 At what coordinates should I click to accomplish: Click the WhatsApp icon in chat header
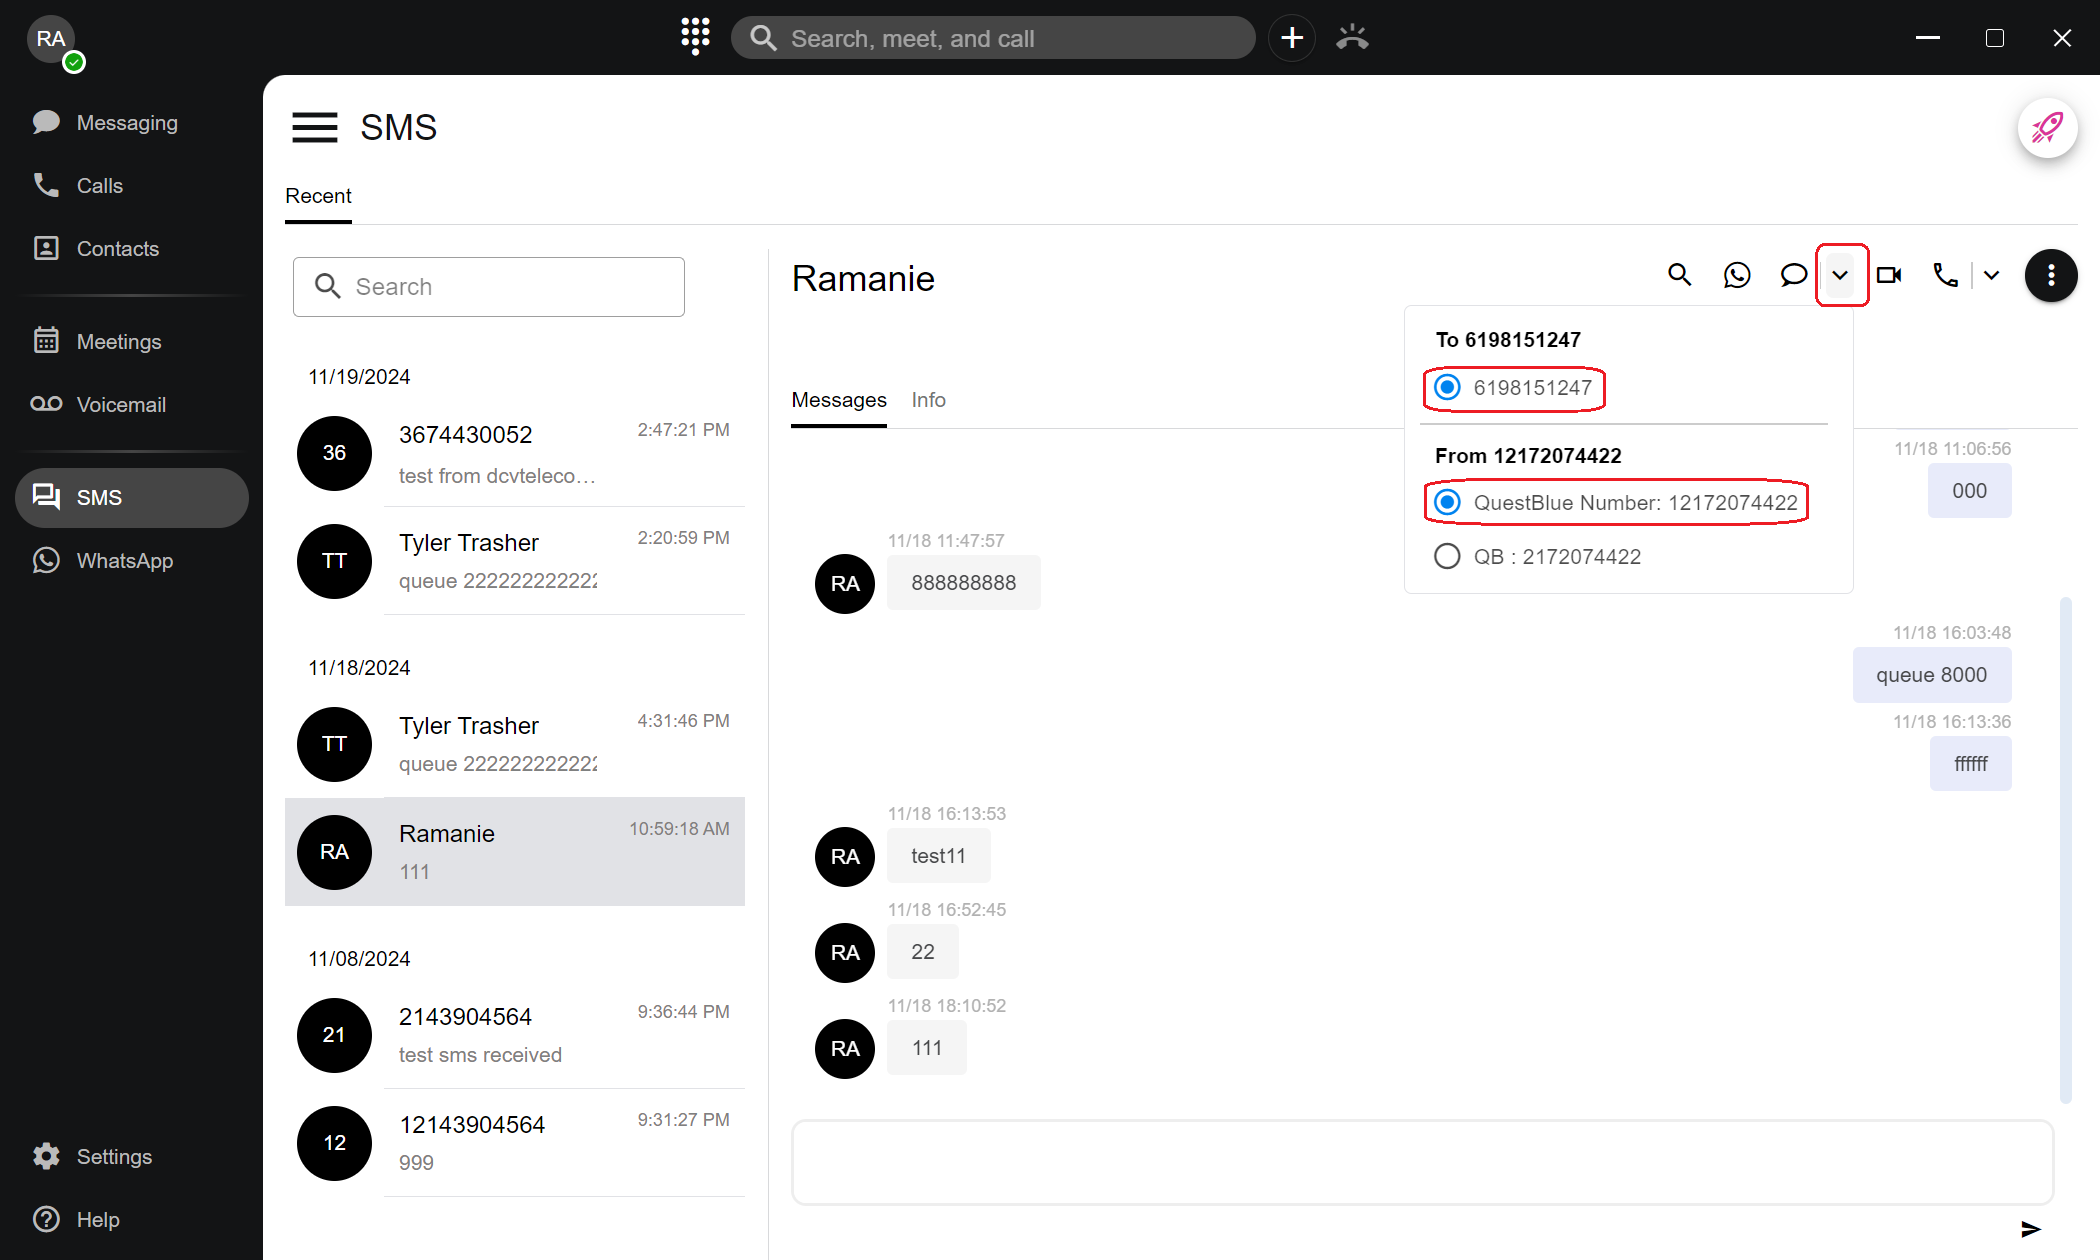tap(1737, 275)
